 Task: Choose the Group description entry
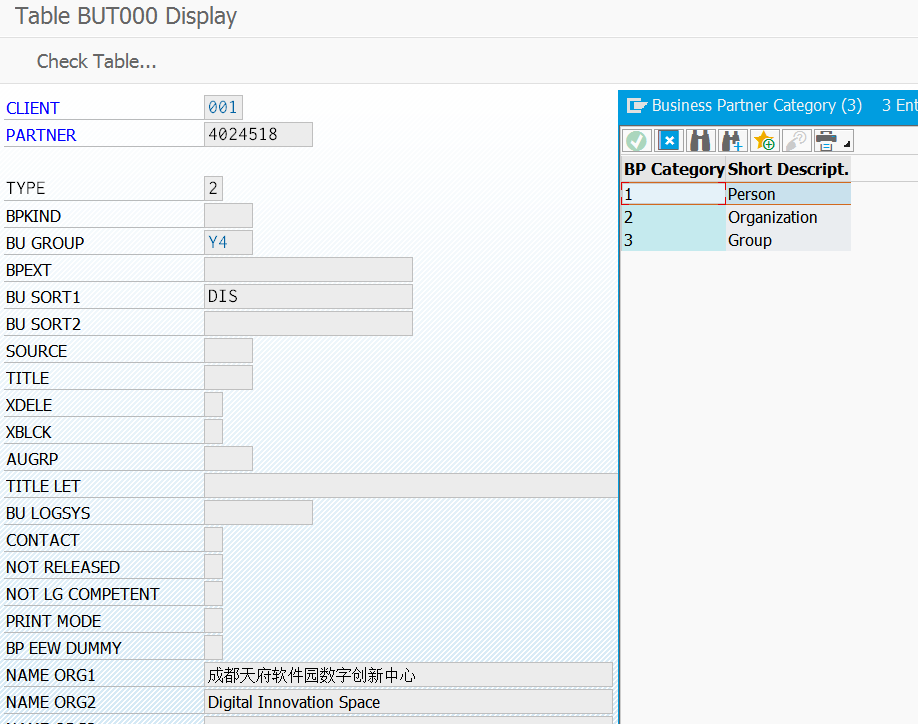[788, 240]
